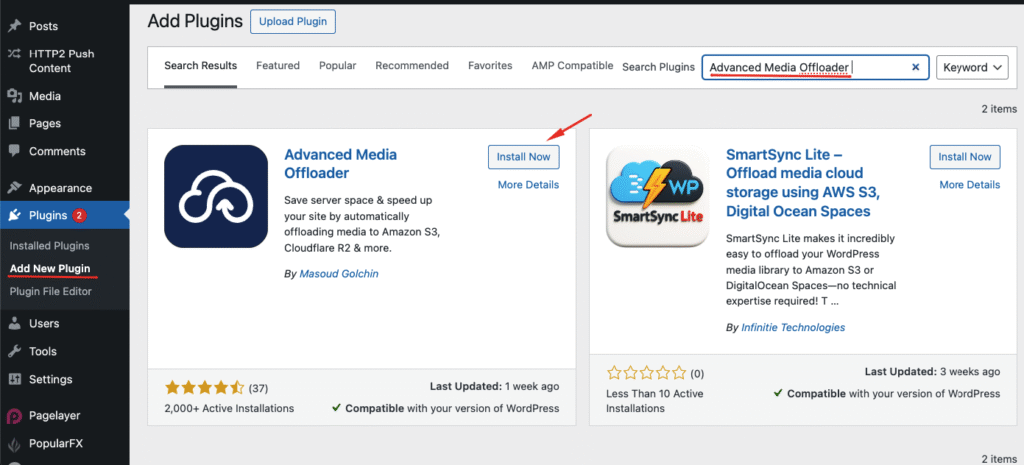
Task: Switch to the AMP Compatible tab
Action: click(572, 65)
